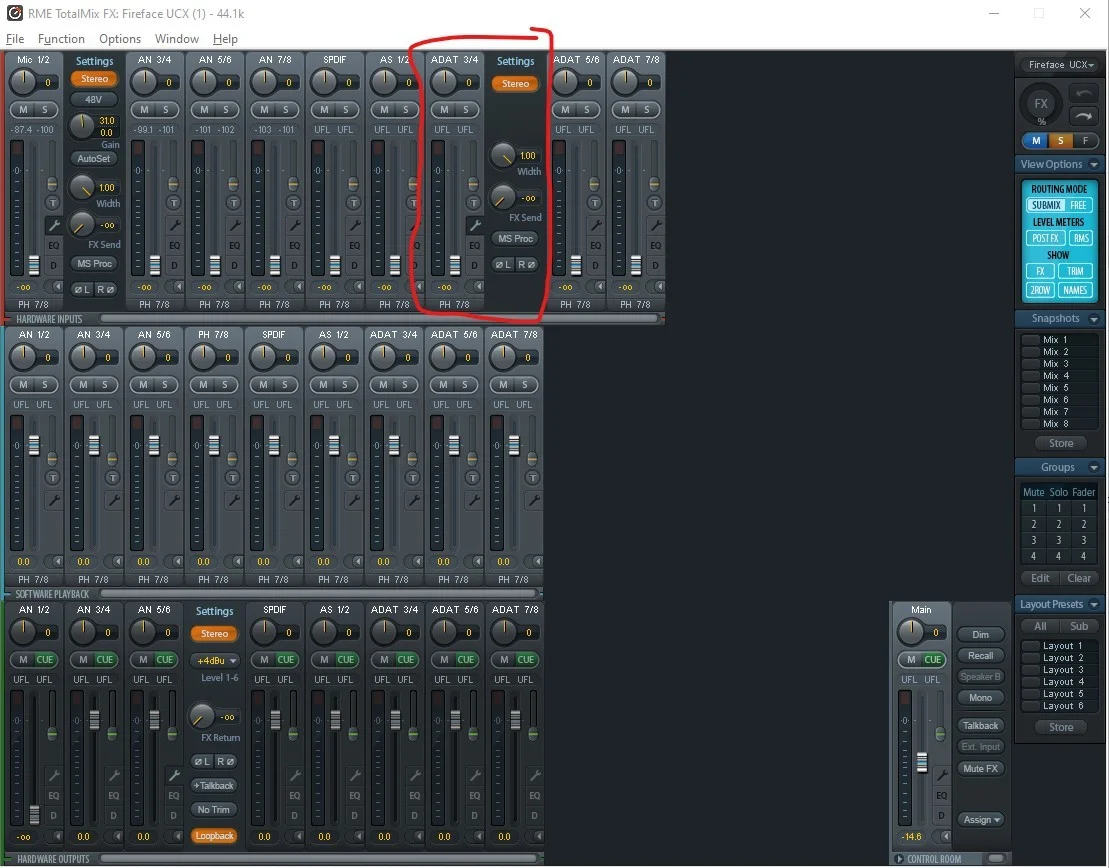Screen dimensions: 1109x868
Task: Open wrench settings on hardware output AN 1/2
Action: click(54, 775)
